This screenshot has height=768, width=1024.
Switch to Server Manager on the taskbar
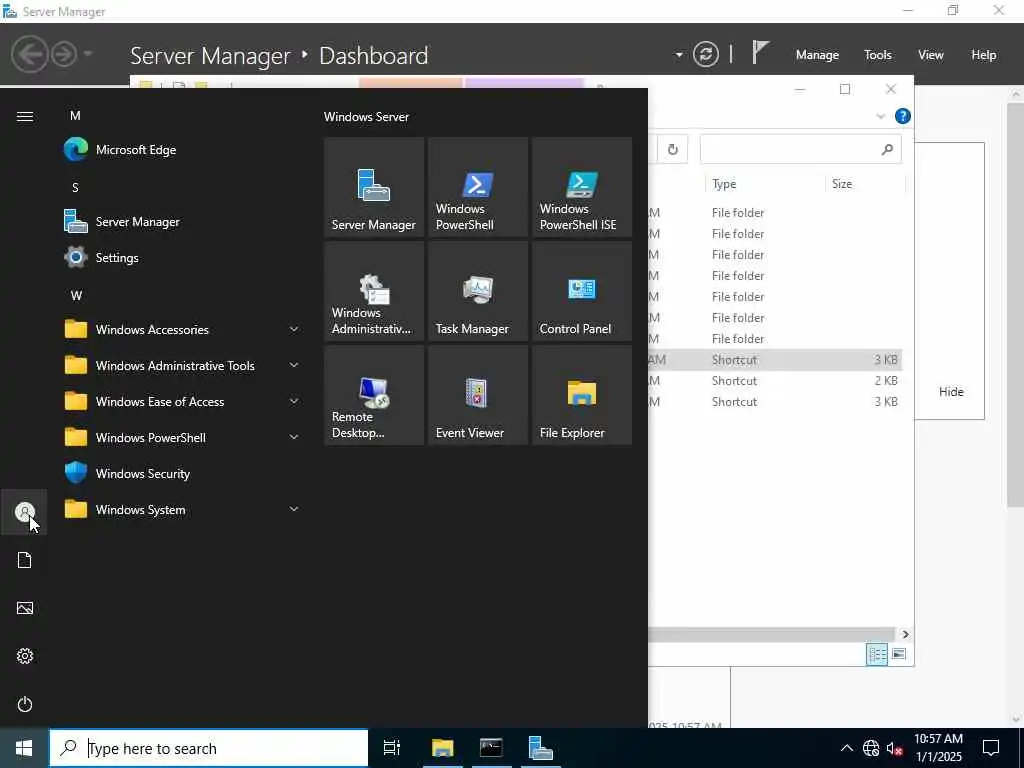[541, 748]
